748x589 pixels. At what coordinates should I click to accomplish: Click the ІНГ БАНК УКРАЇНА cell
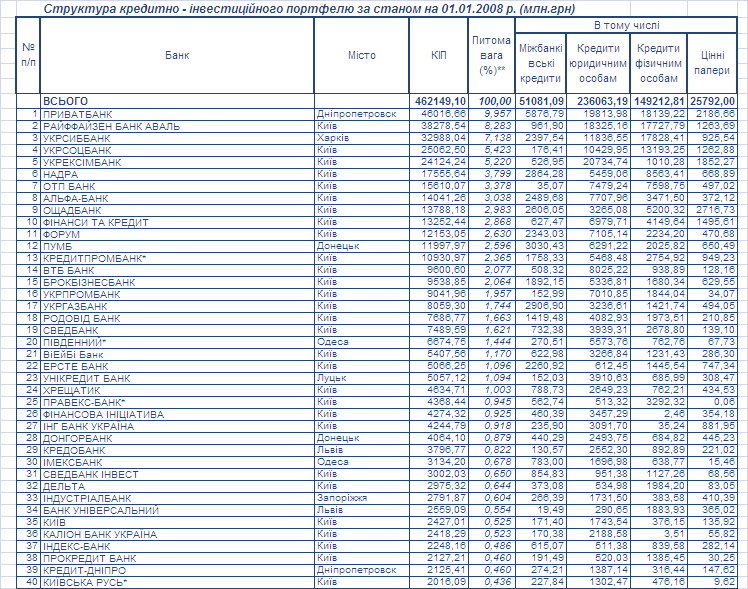click(x=177, y=426)
